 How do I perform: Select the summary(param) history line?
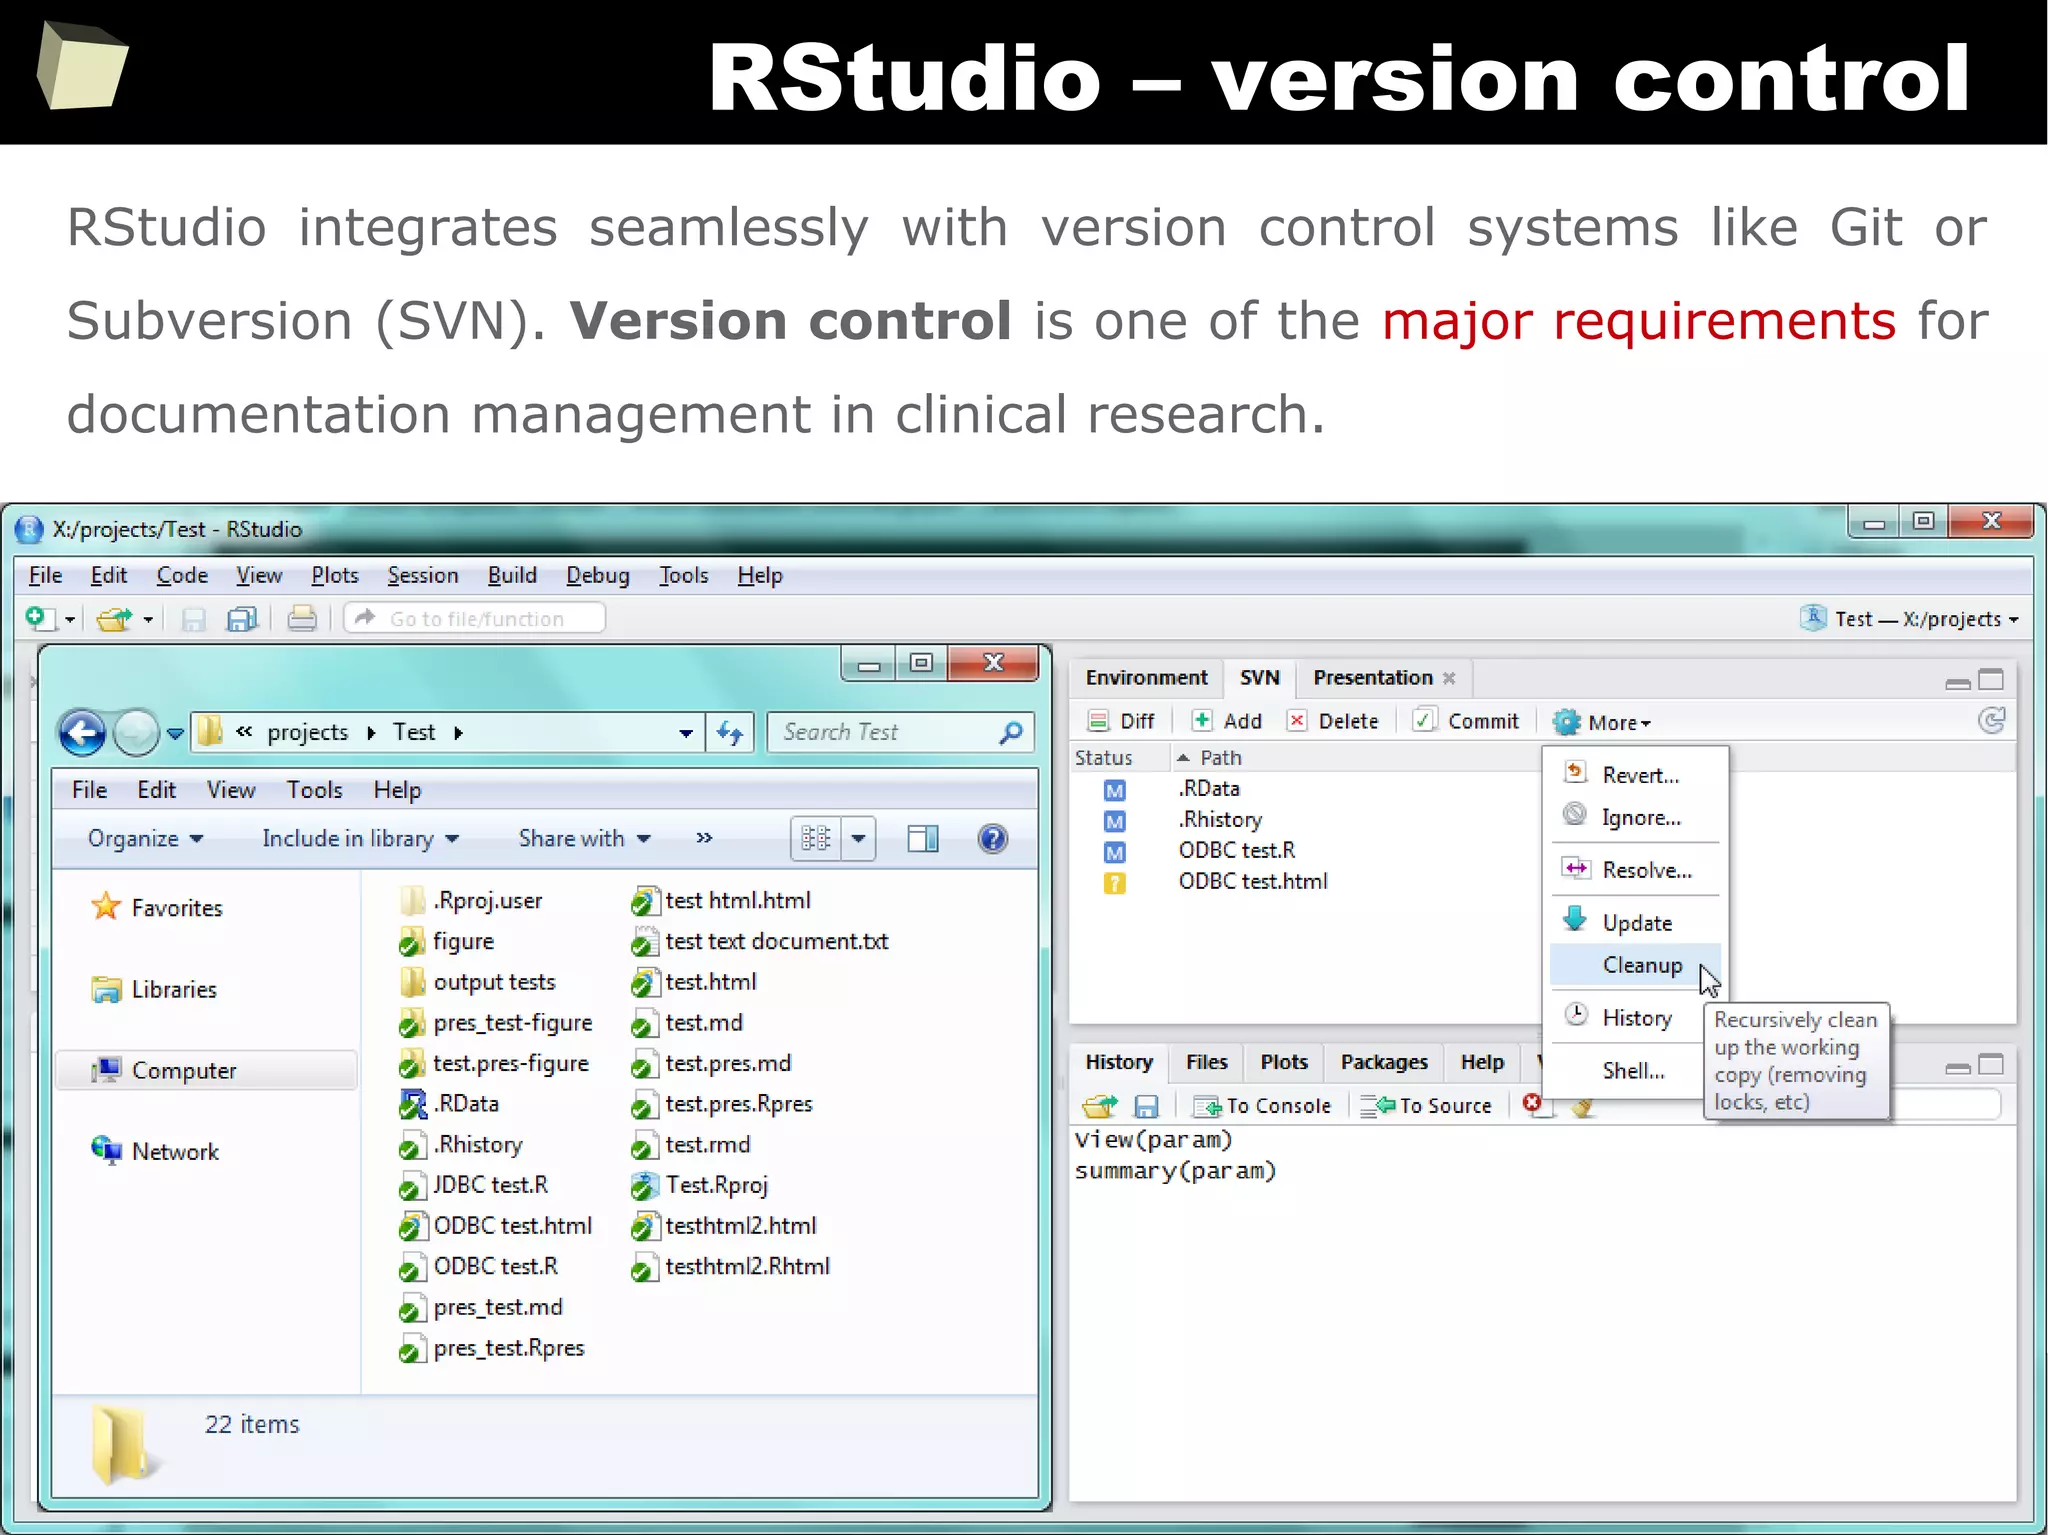[x=1176, y=1171]
